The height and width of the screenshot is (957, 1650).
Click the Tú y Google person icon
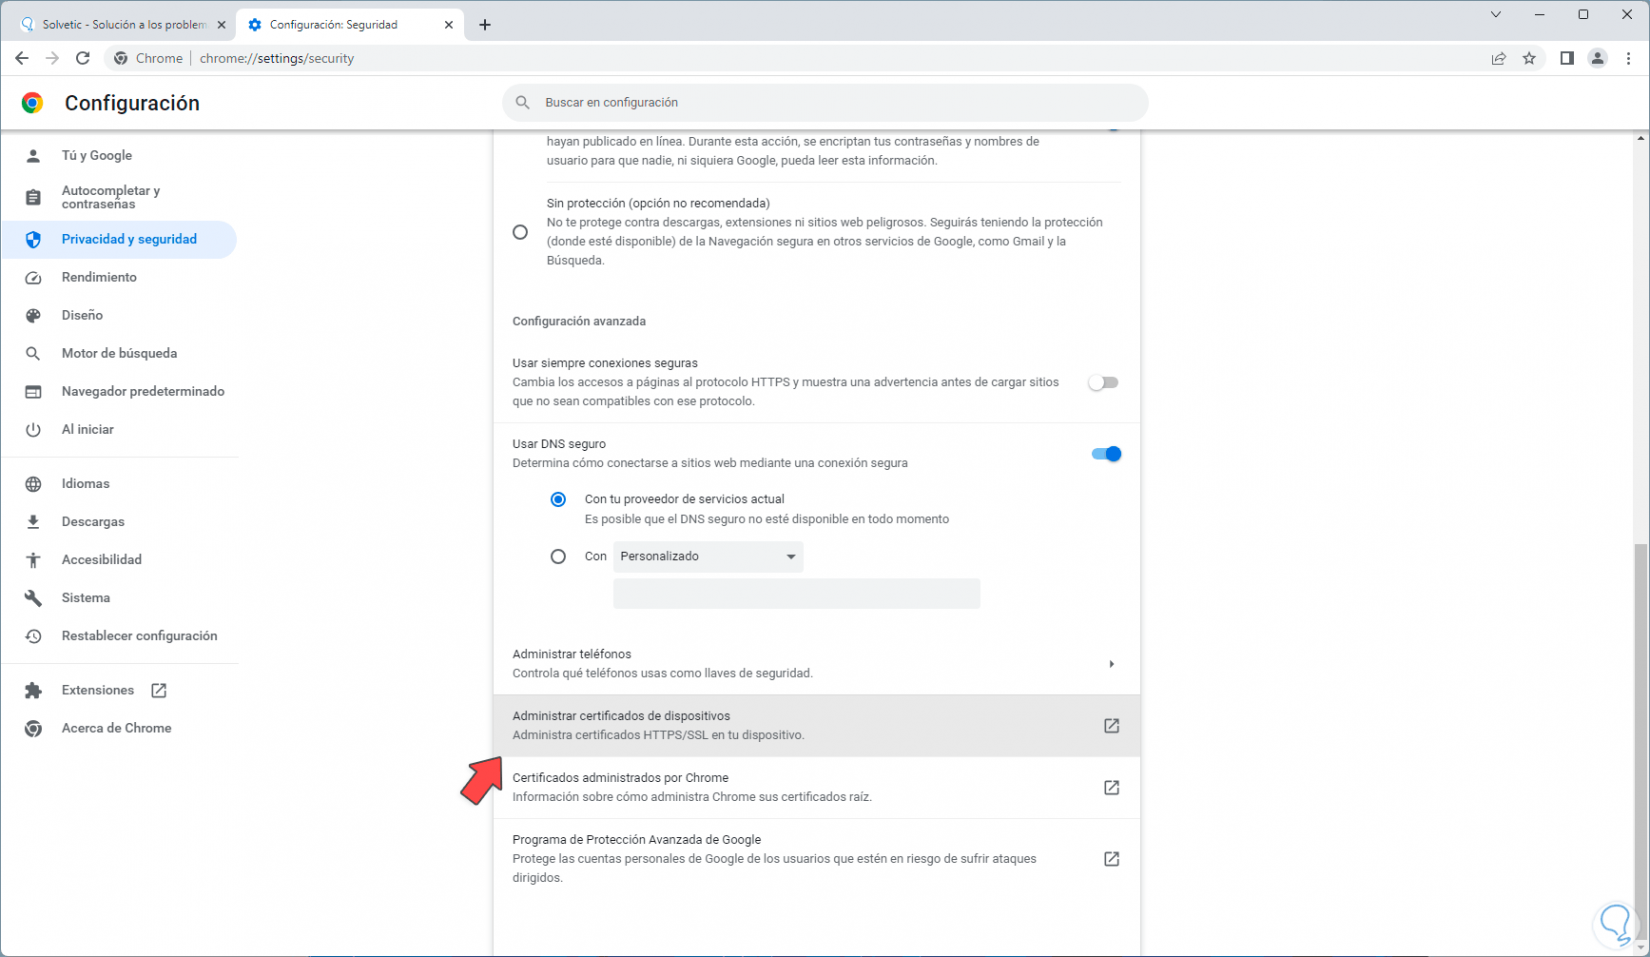pyautogui.click(x=33, y=156)
